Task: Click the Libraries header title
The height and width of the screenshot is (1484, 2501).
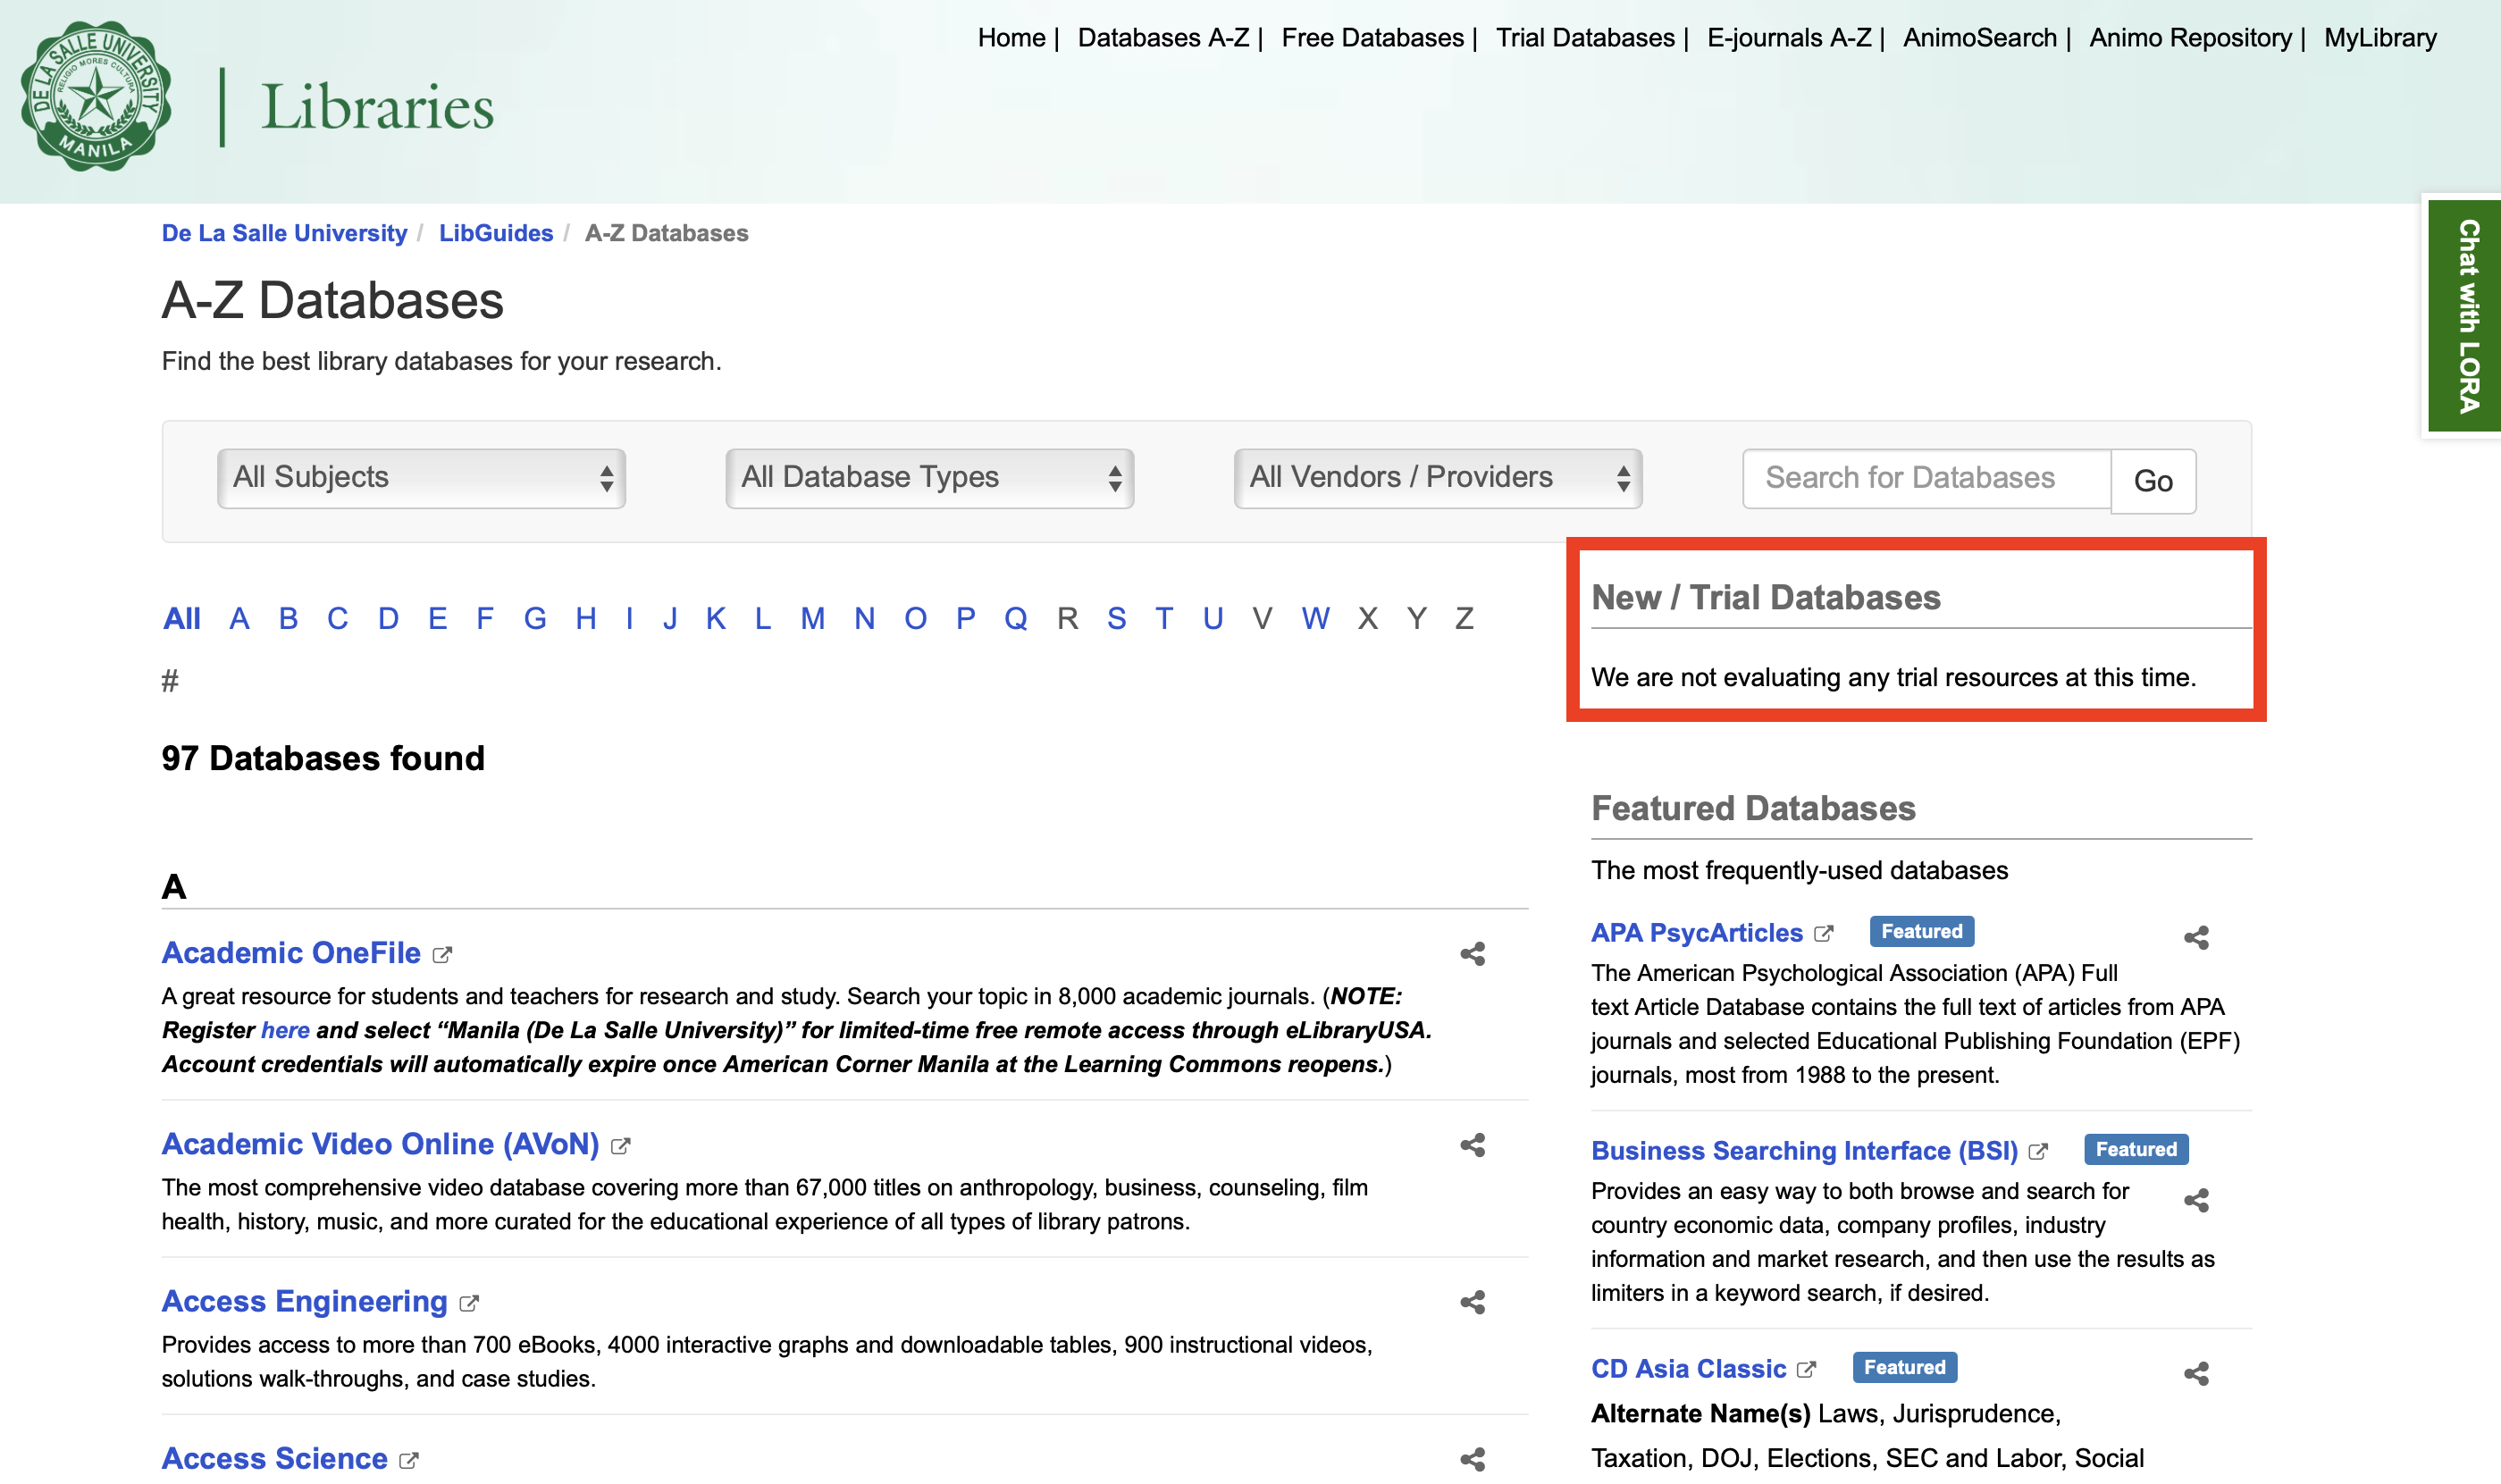Action: pos(377,107)
